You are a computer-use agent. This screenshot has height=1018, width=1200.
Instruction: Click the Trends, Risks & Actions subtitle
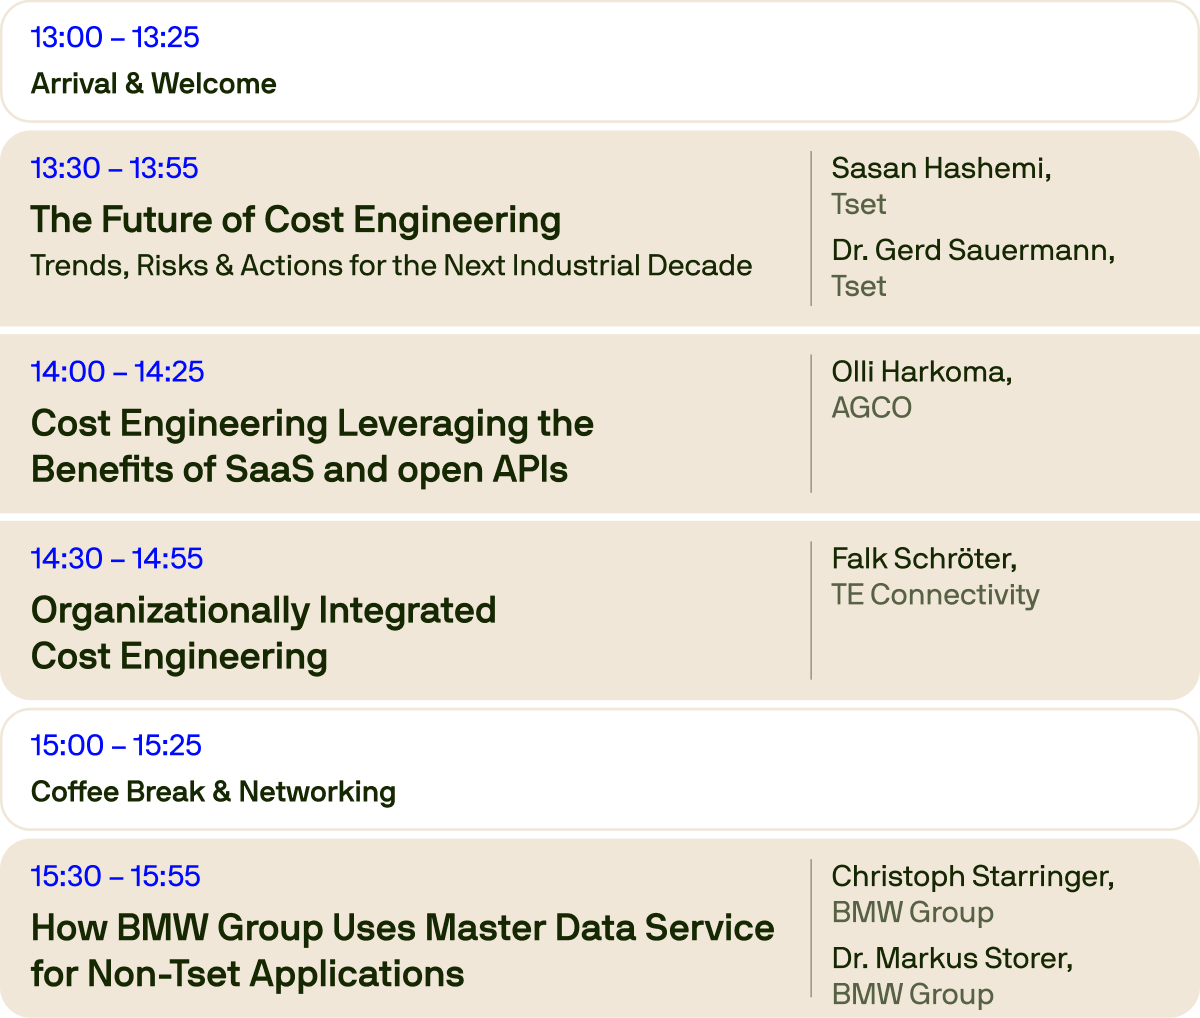(x=391, y=265)
